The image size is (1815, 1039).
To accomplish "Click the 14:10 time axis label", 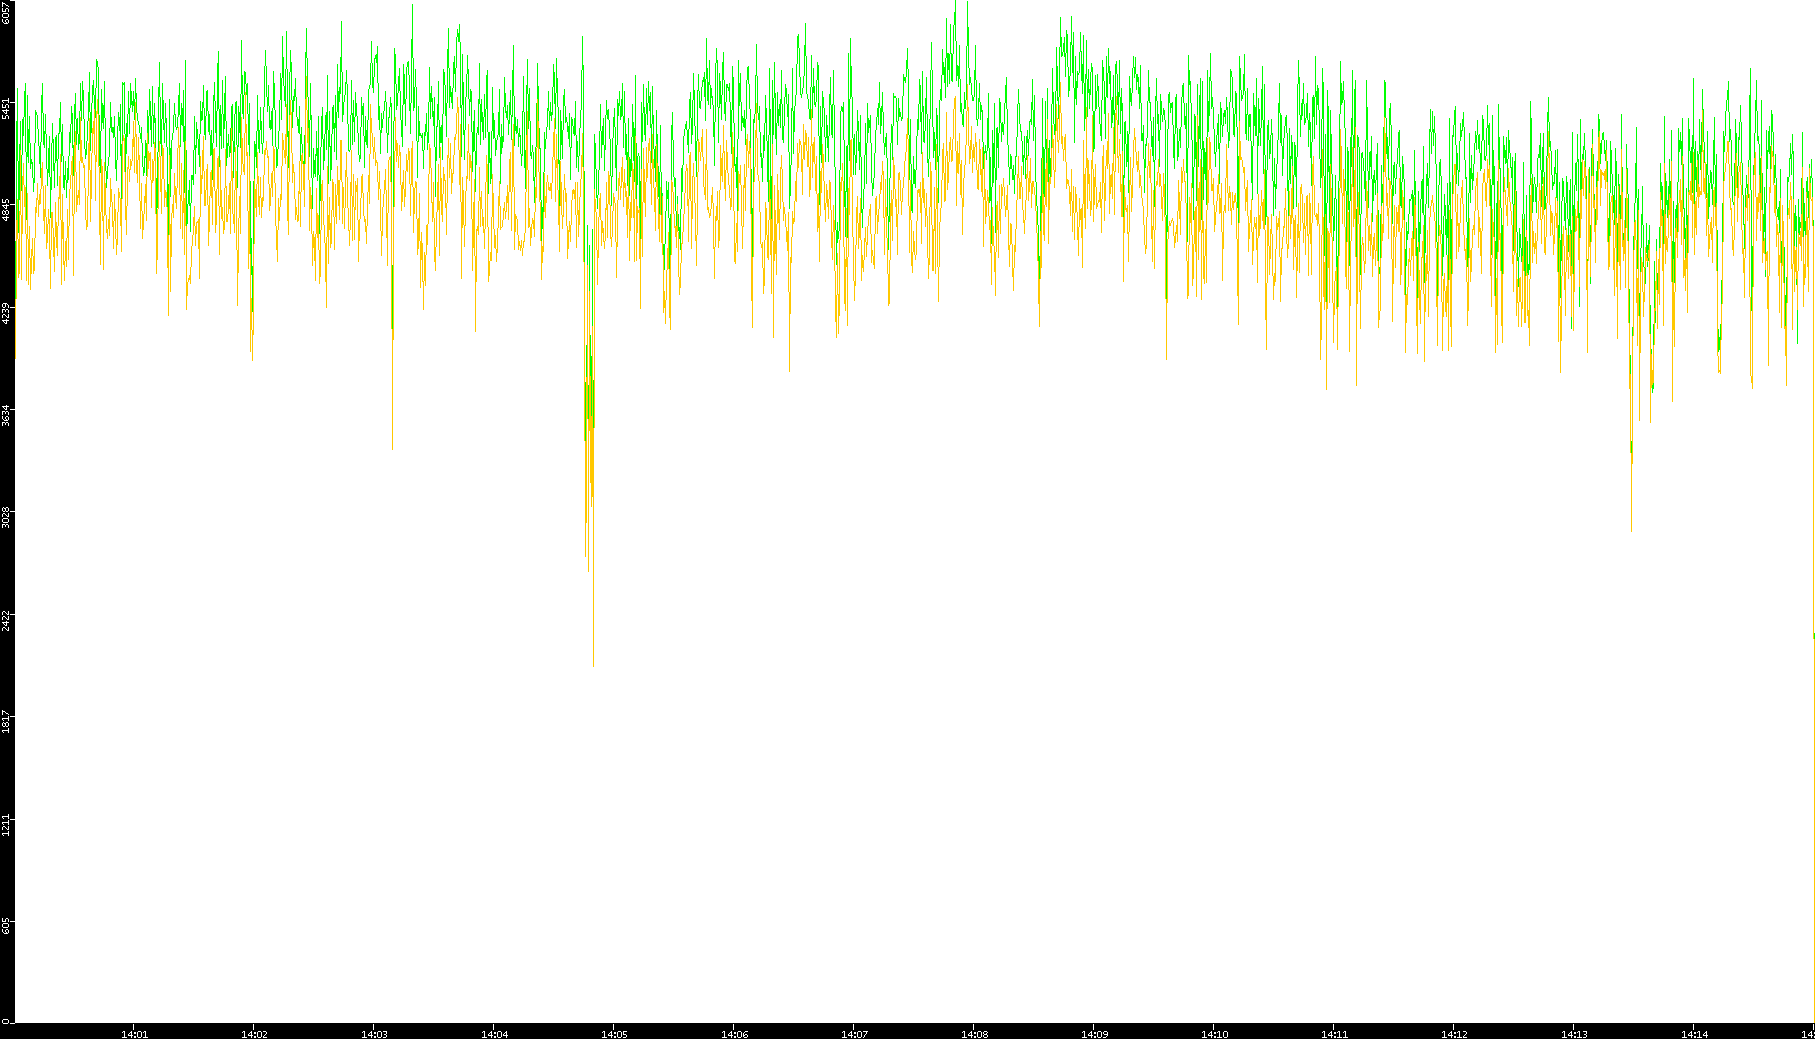I will click(x=1214, y=1033).
